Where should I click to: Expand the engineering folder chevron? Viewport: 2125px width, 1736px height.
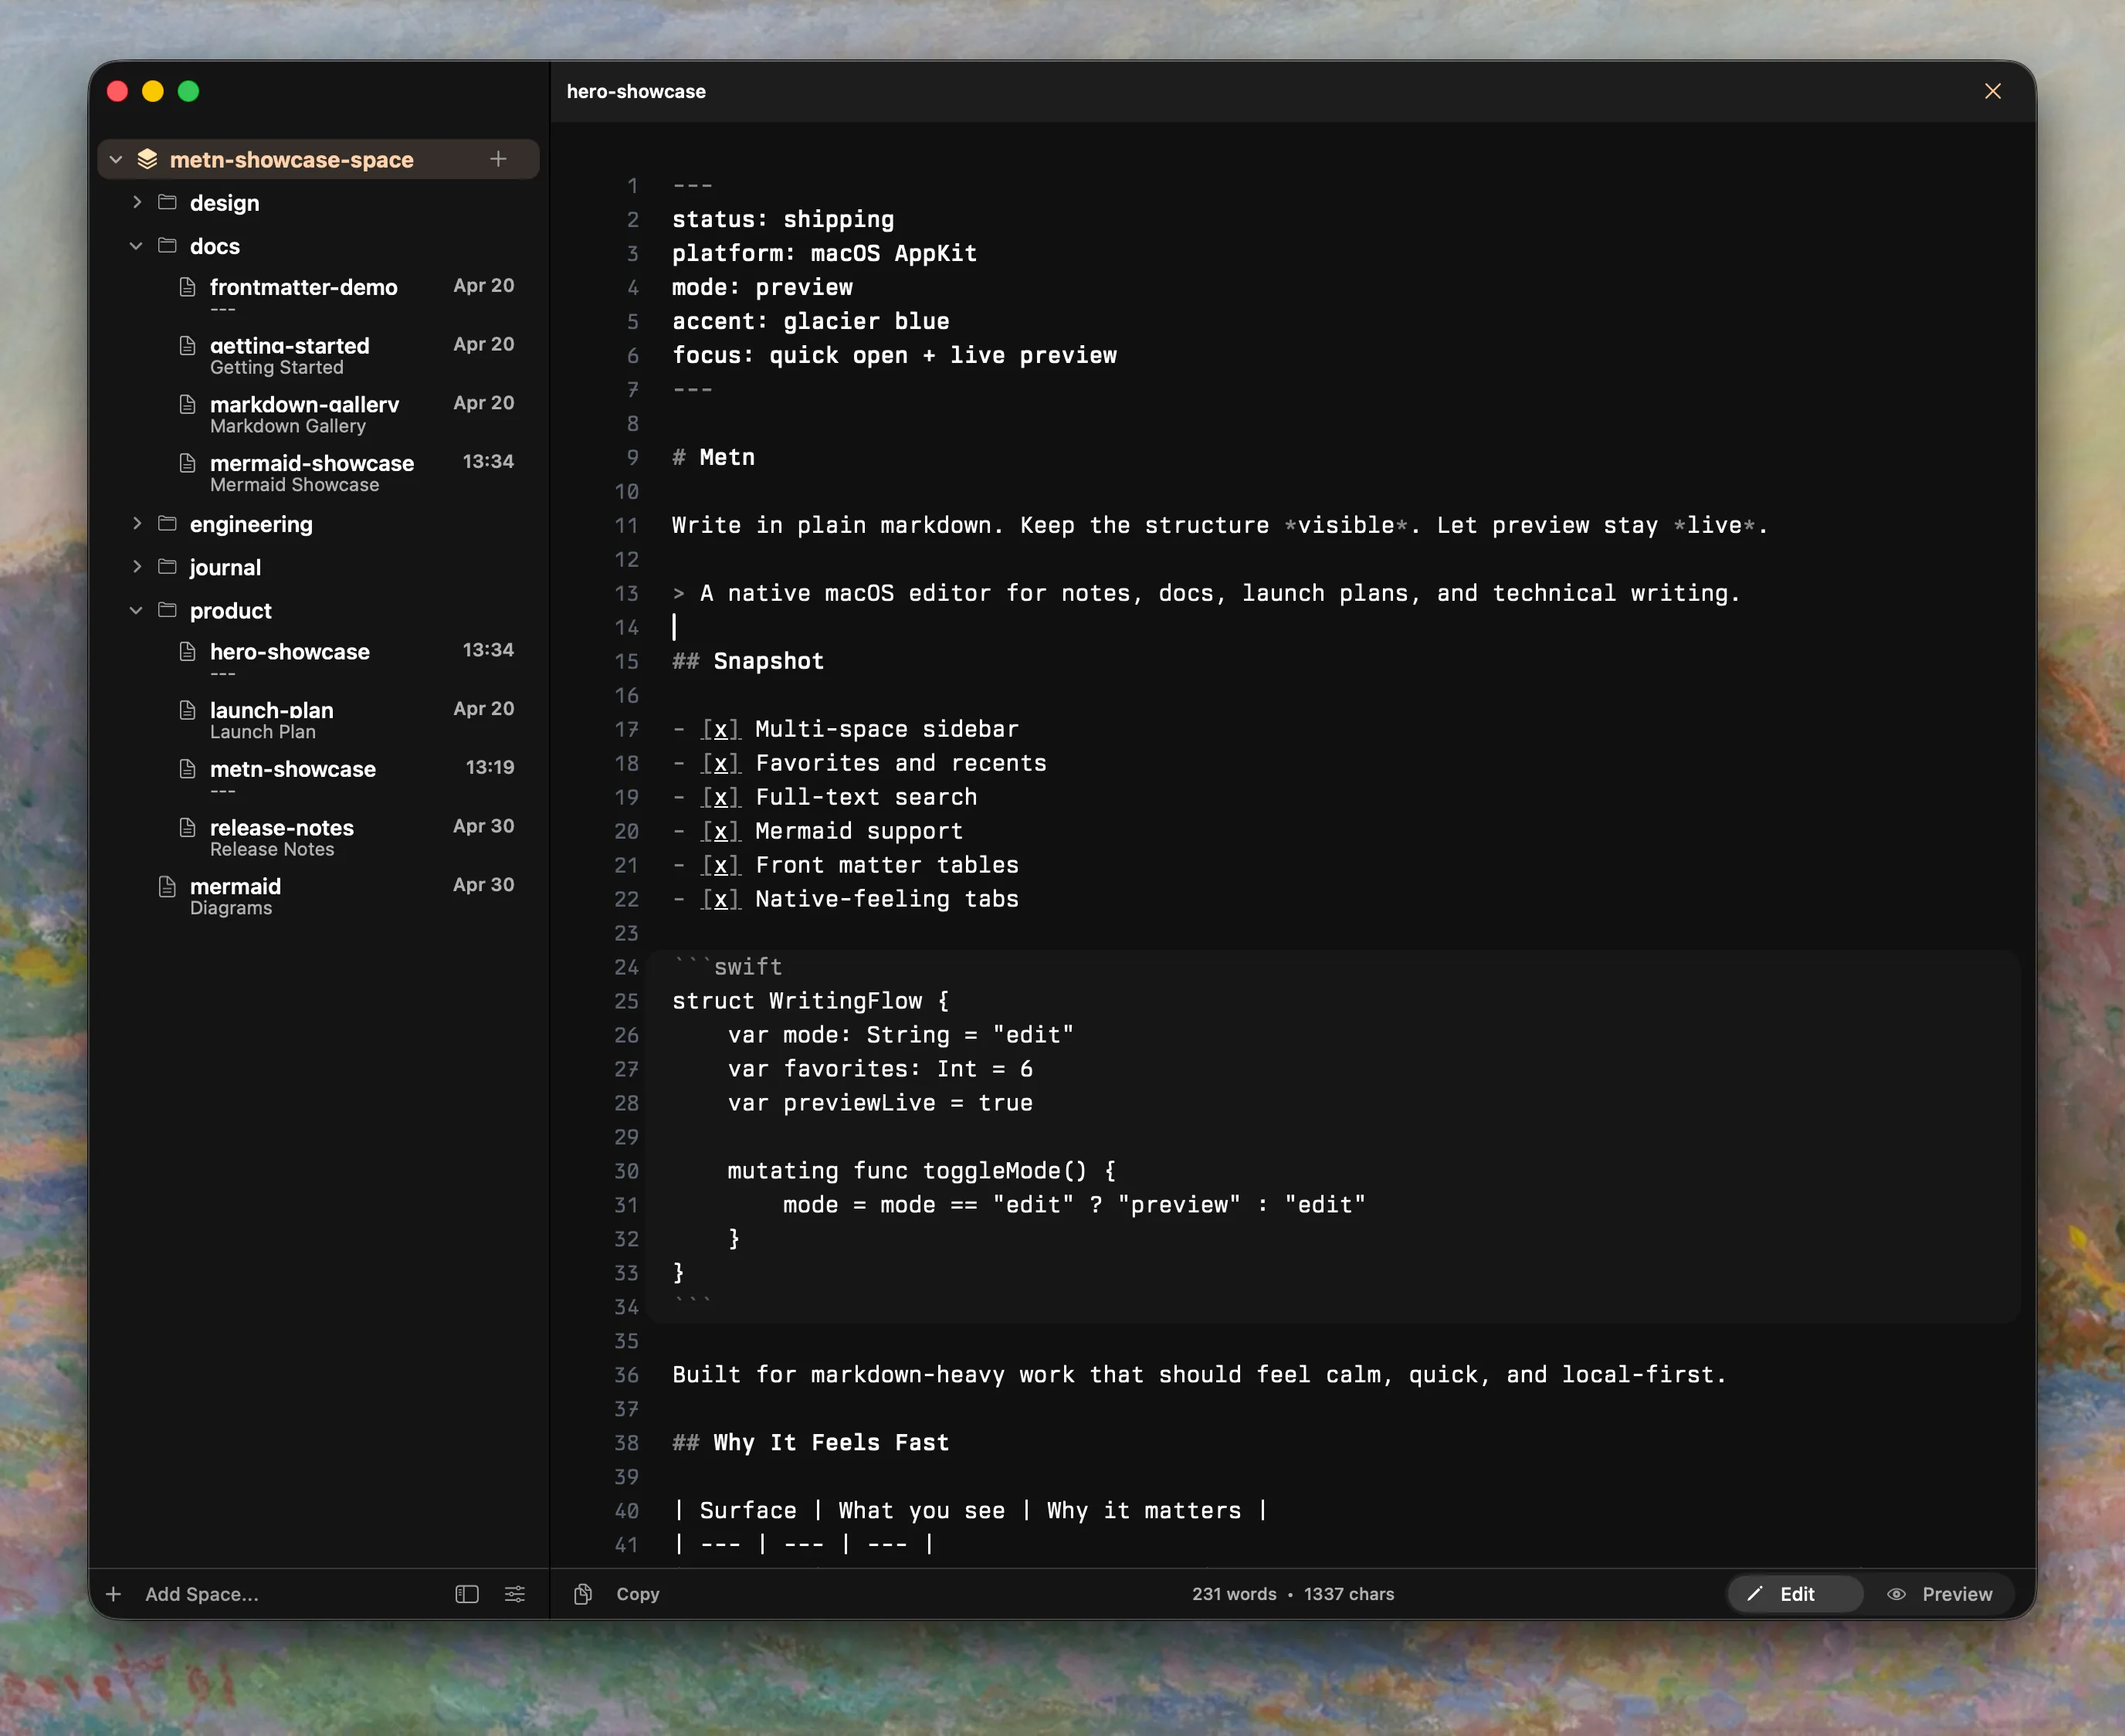pyautogui.click(x=137, y=523)
